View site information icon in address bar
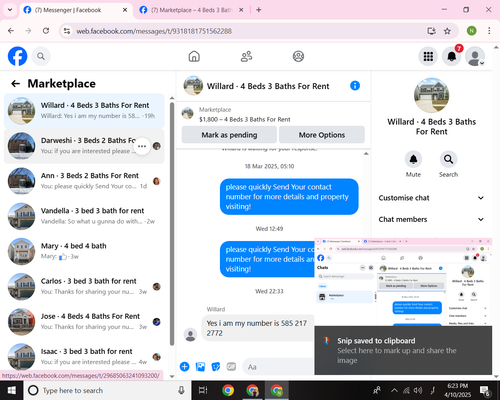Screen dimensions: 500x400 (67, 31)
